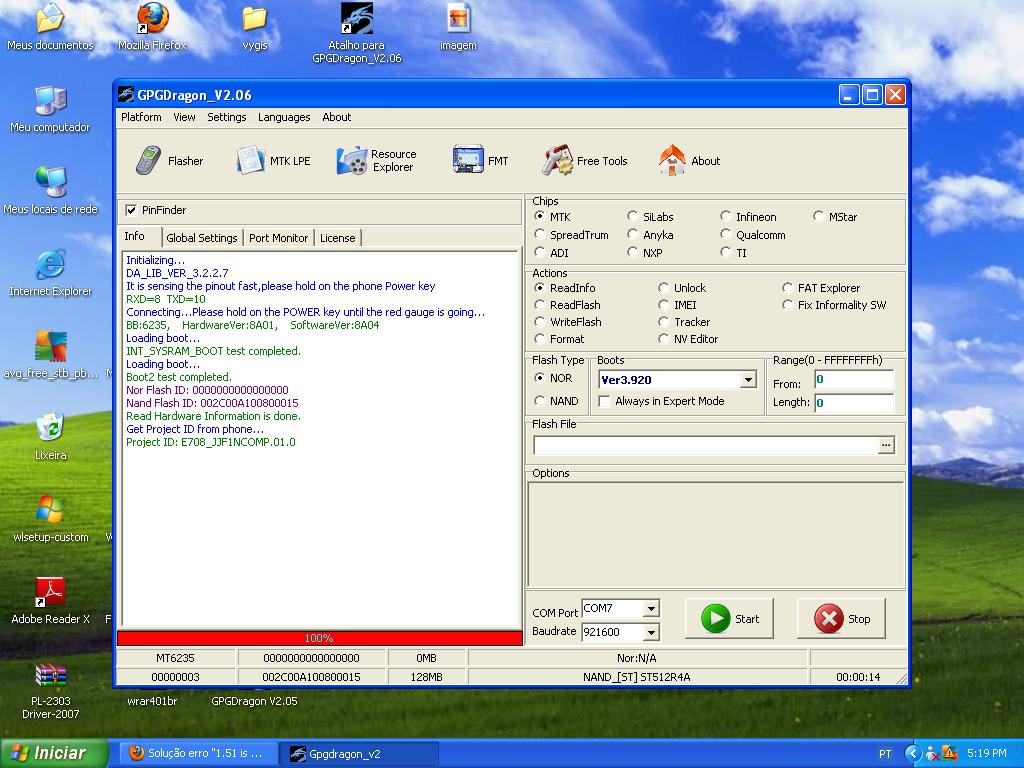Click the NAND_[ST] ST512R4A status cell
Image resolution: width=1024 pixels, height=768 pixels.
click(x=637, y=677)
